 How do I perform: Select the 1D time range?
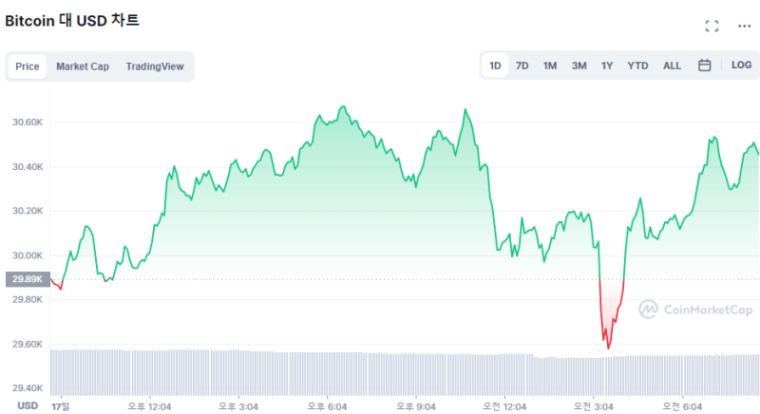click(x=495, y=66)
